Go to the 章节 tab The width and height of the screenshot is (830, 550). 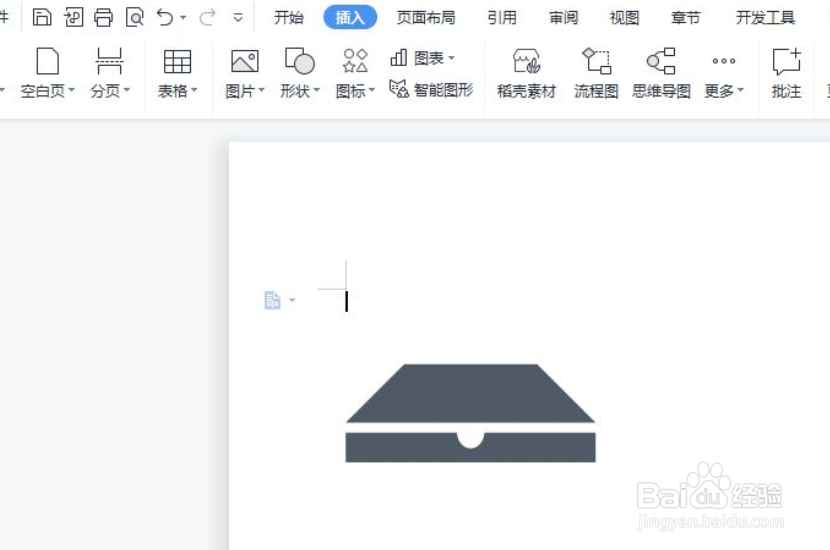point(686,17)
